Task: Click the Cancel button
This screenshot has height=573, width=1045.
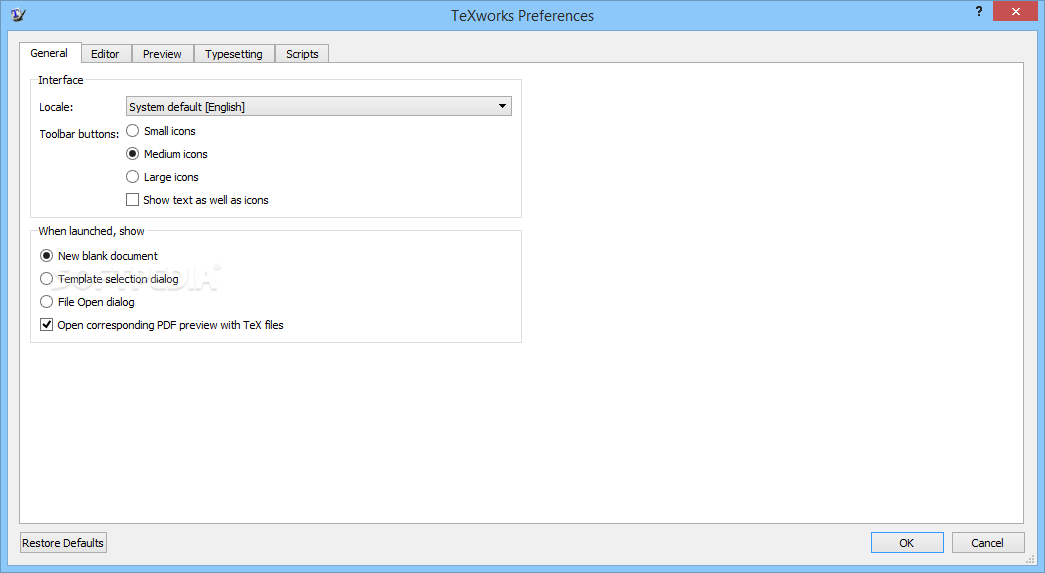Action: [988, 543]
